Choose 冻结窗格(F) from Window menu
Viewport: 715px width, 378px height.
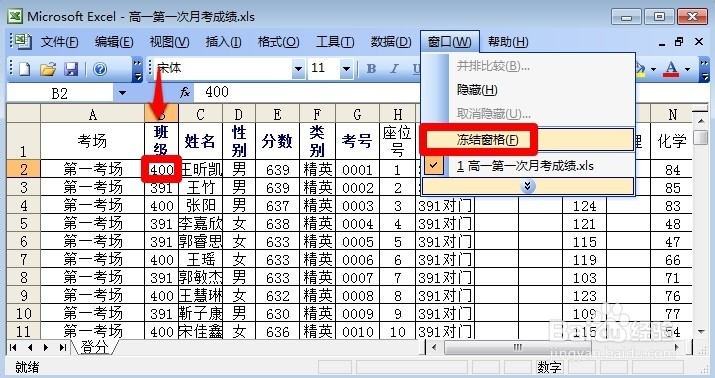coord(528,140)
